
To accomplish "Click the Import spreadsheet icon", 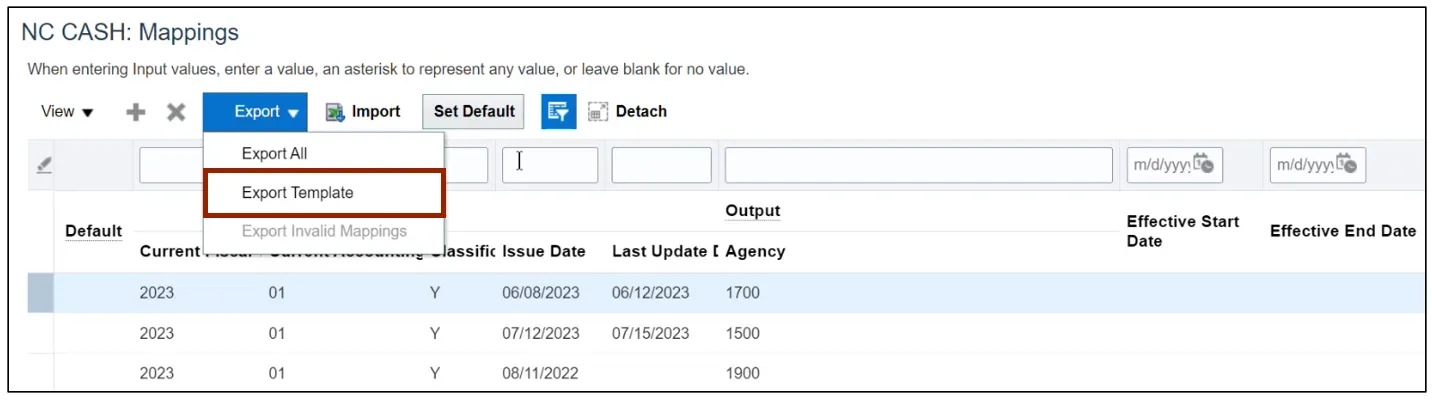I will tap(335, 112).
